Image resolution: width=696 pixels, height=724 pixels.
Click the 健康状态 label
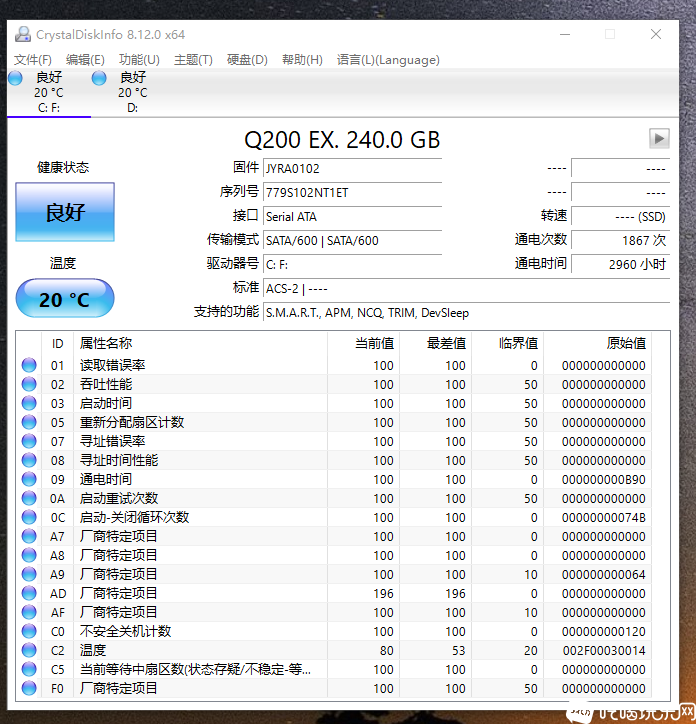pos(63,167)
